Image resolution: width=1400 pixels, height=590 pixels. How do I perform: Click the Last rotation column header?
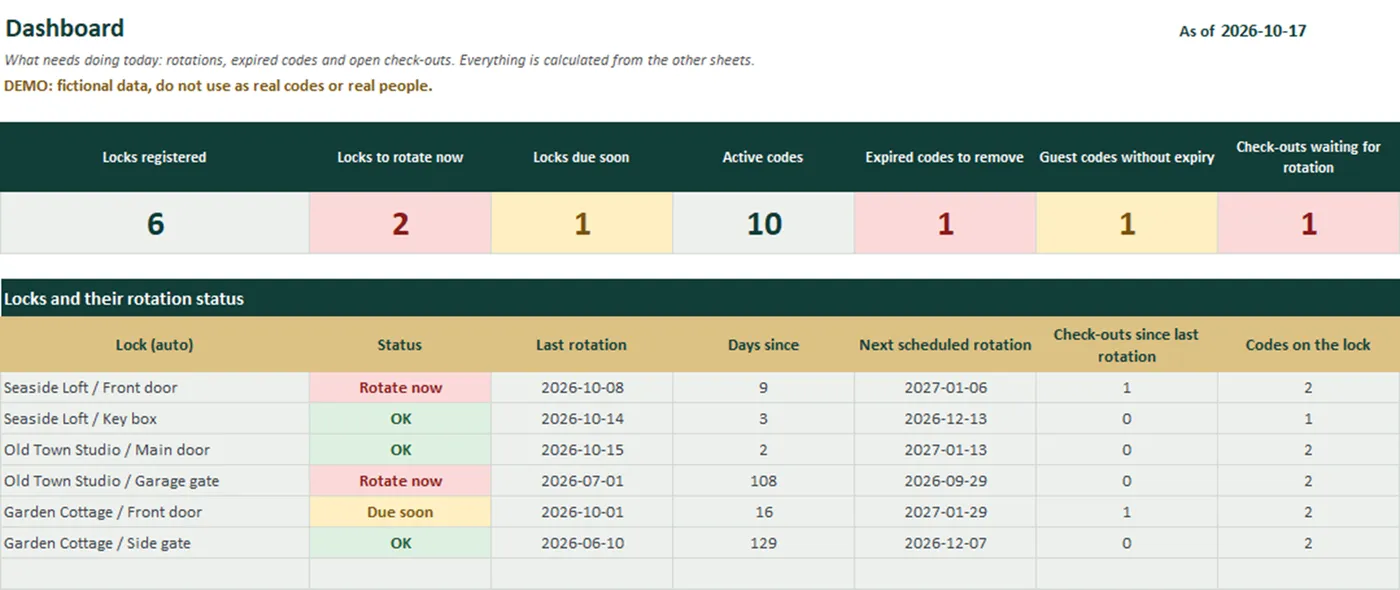coord(581,345)
